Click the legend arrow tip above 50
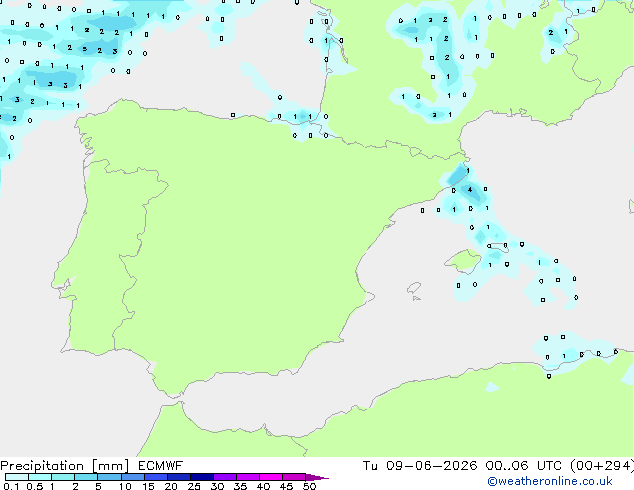The height and width of the screenshot is (490, 634). click(x=317, y=477)
